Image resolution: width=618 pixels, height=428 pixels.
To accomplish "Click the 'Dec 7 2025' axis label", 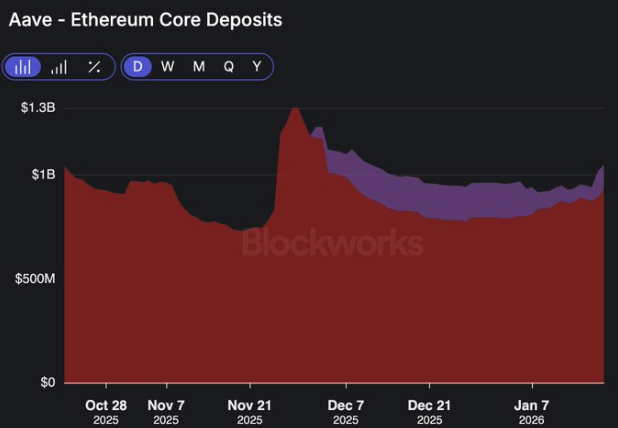I will (346, 412).
